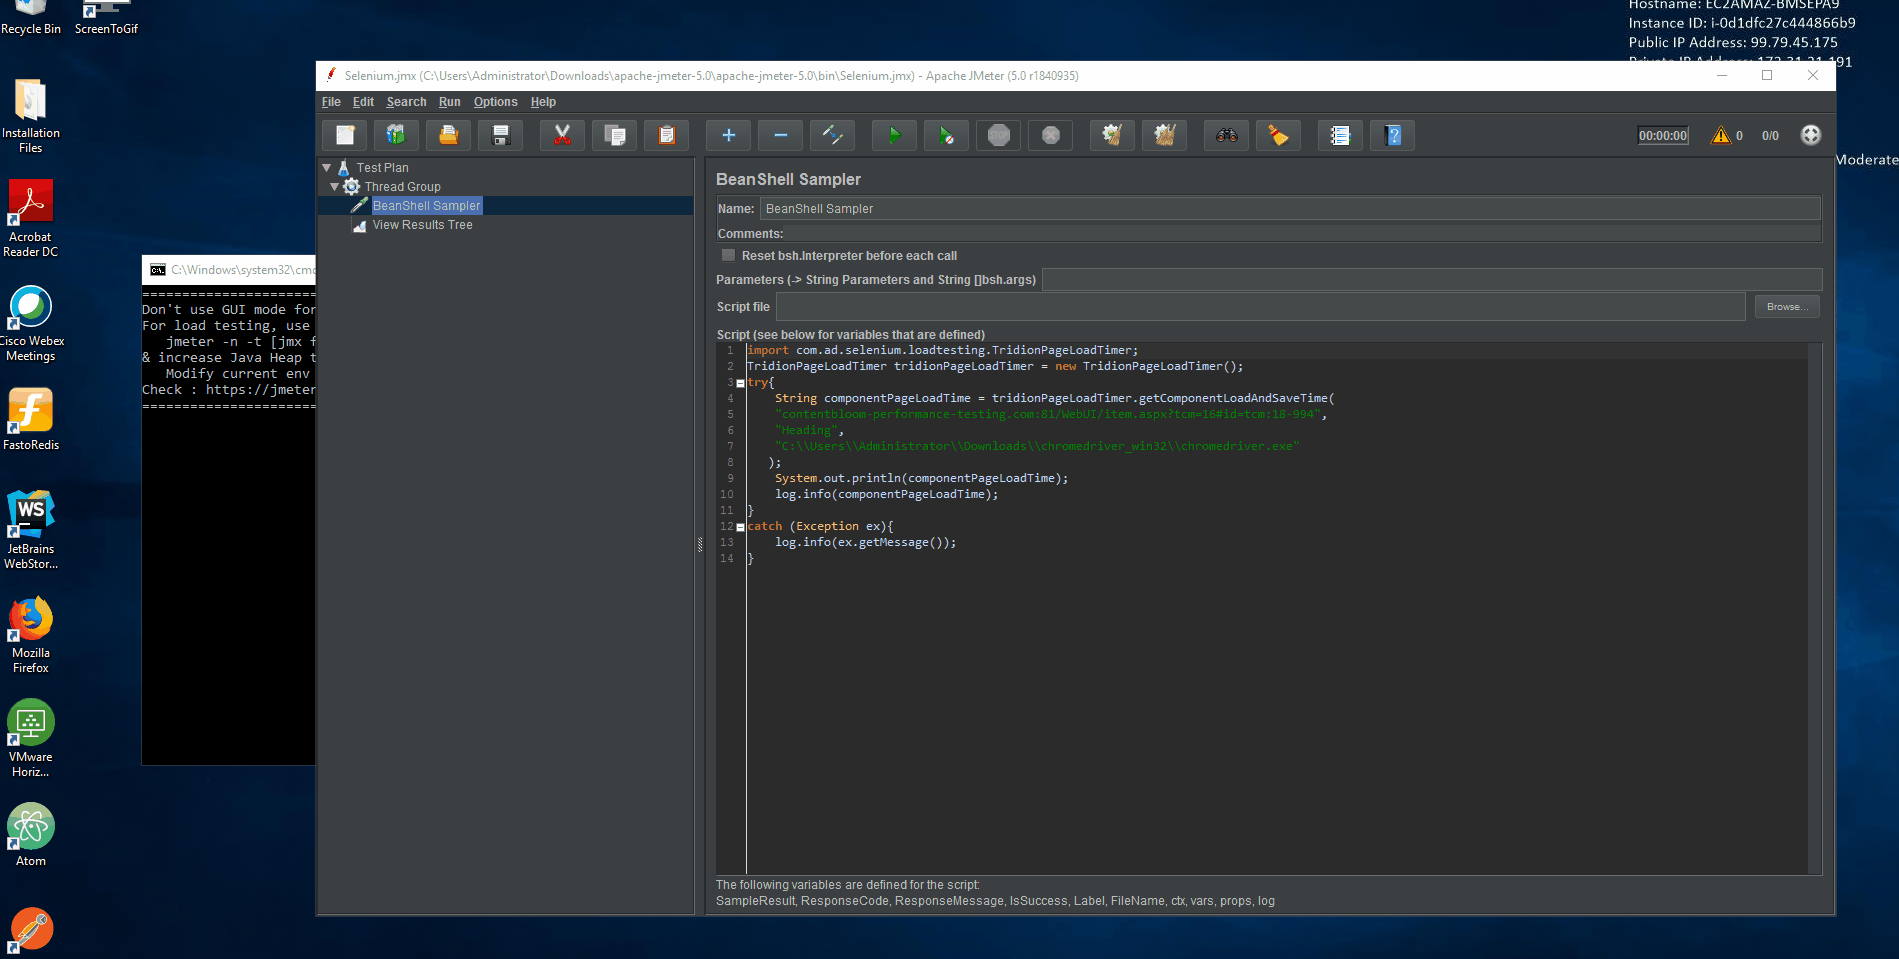Open the Templates dialog
Image resolution: width=1899 pixels, height=959 pixels.
tap(396, 135)
